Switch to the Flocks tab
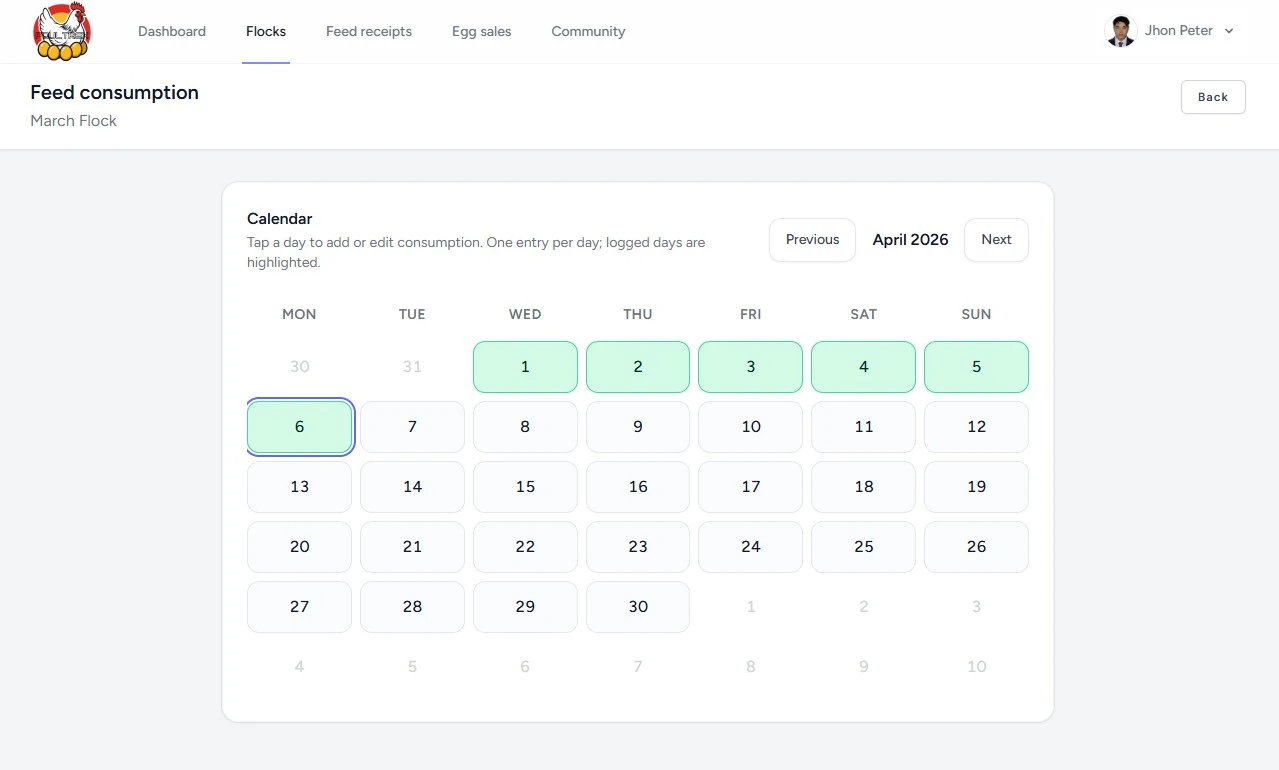Image resolution: width=1279 pixels, height=770 pixels. point(265,31)
